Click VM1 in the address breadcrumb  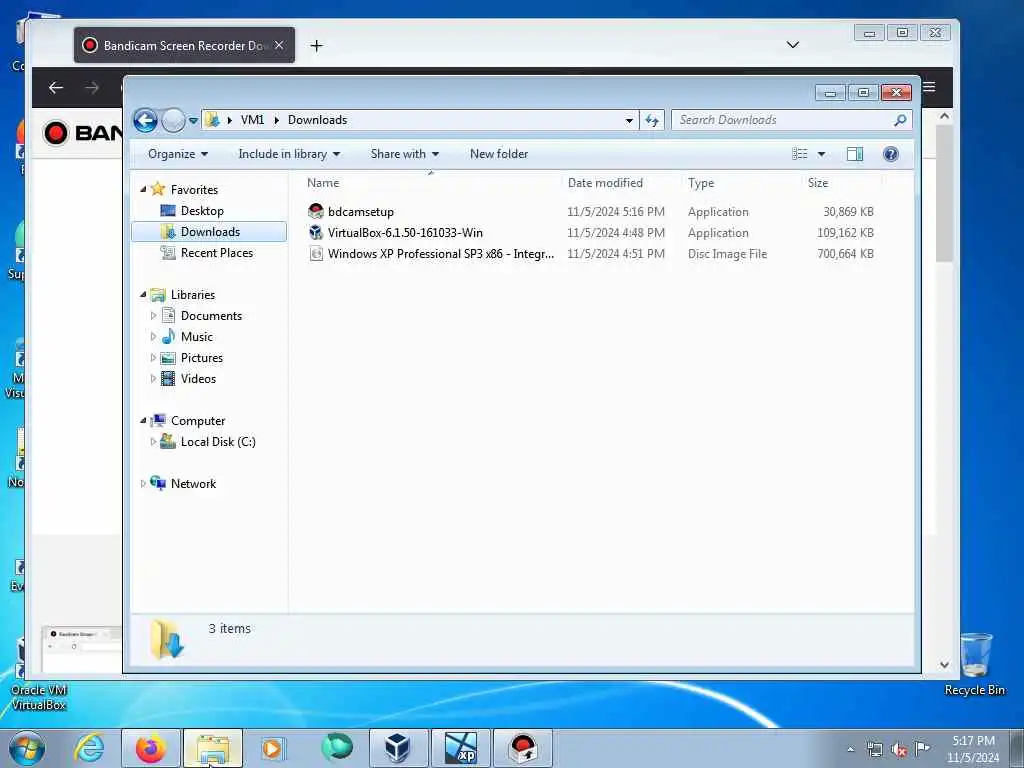click(252, 120)
